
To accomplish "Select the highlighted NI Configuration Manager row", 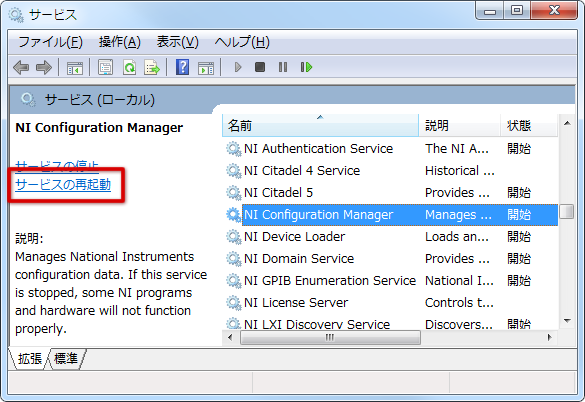I will click(x=400, y=215).
